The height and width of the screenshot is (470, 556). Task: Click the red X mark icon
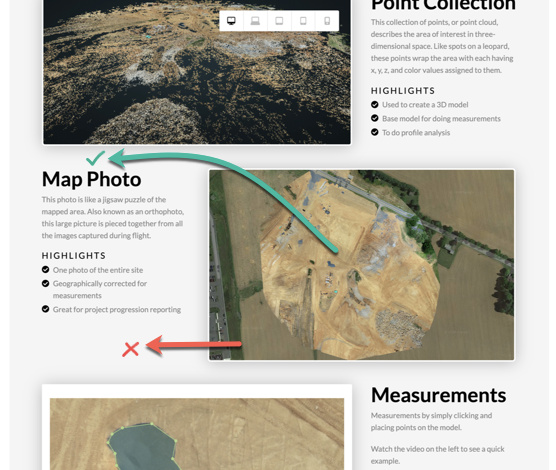(x=130, y=349)
